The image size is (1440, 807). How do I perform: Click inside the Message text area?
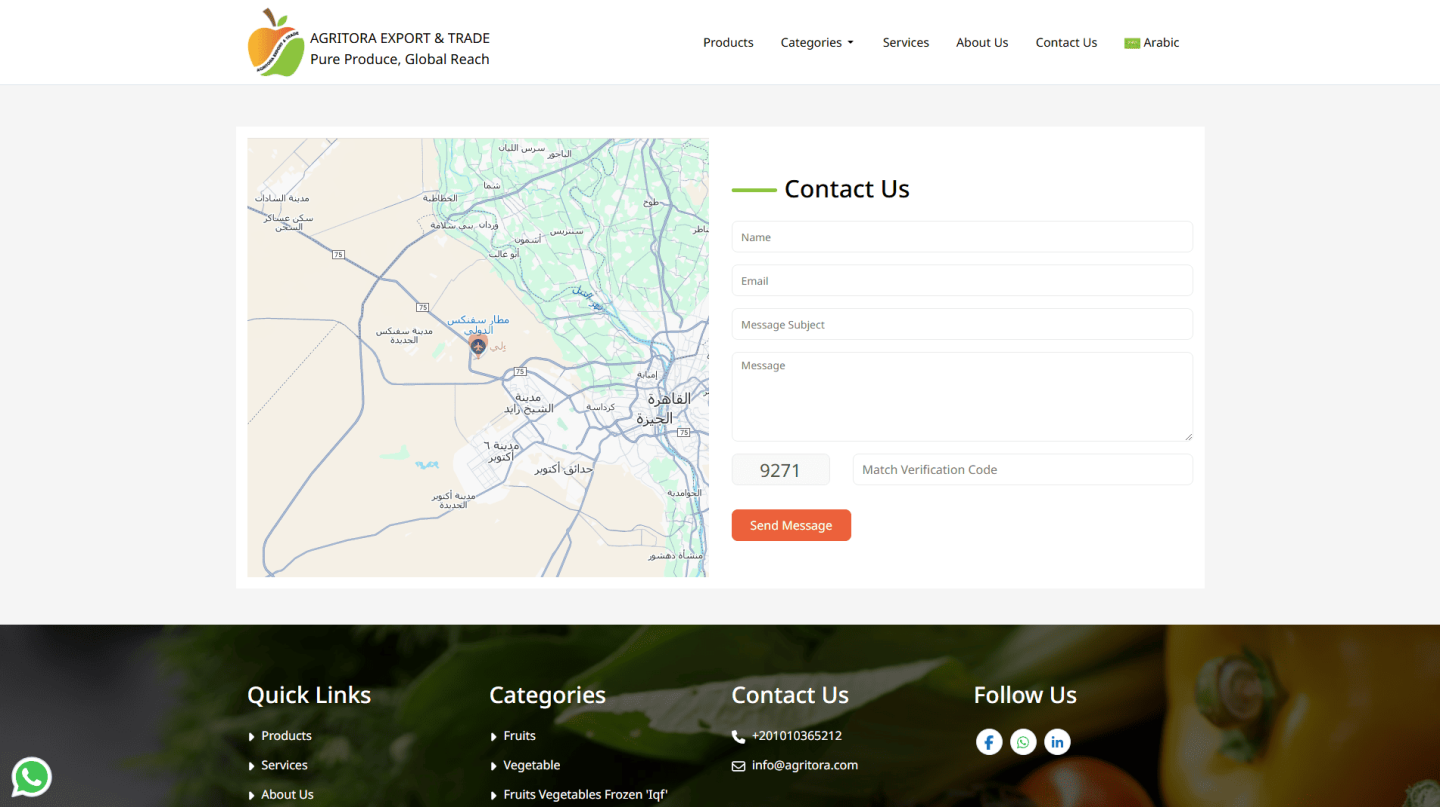[x=962, y=396]
